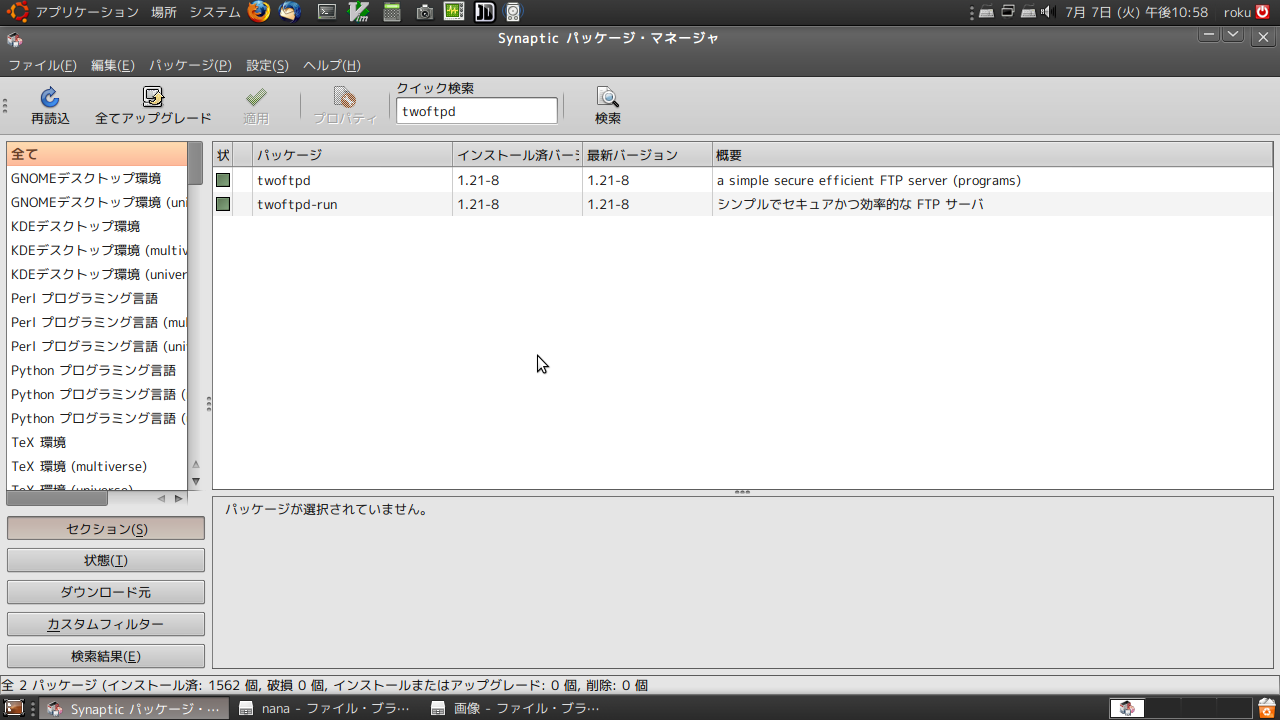Open the volume control speaker icon
This screenshot has height=720, width=1280.
click(x=1048, y=12)
